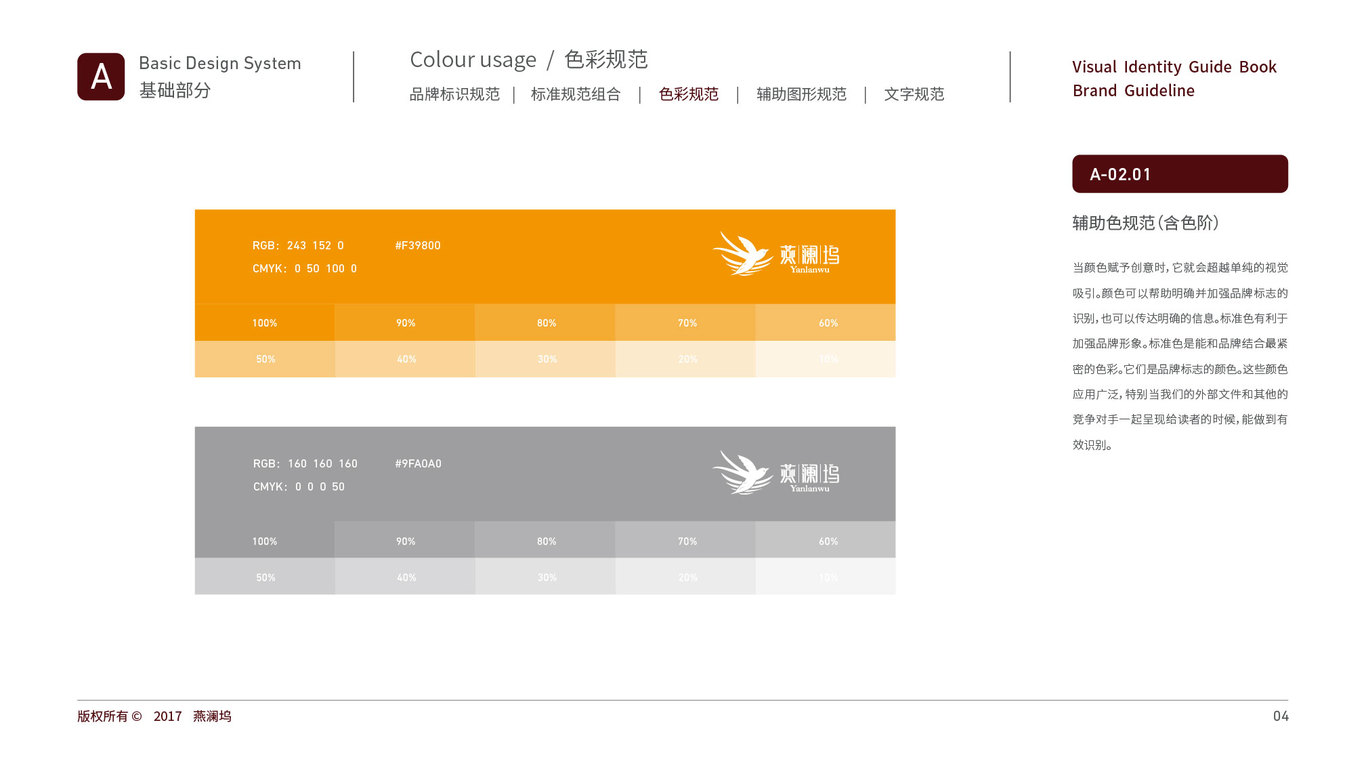Select the orange 30% tint swatch
The image size is (1366, 768).
[x=545, y=359]
